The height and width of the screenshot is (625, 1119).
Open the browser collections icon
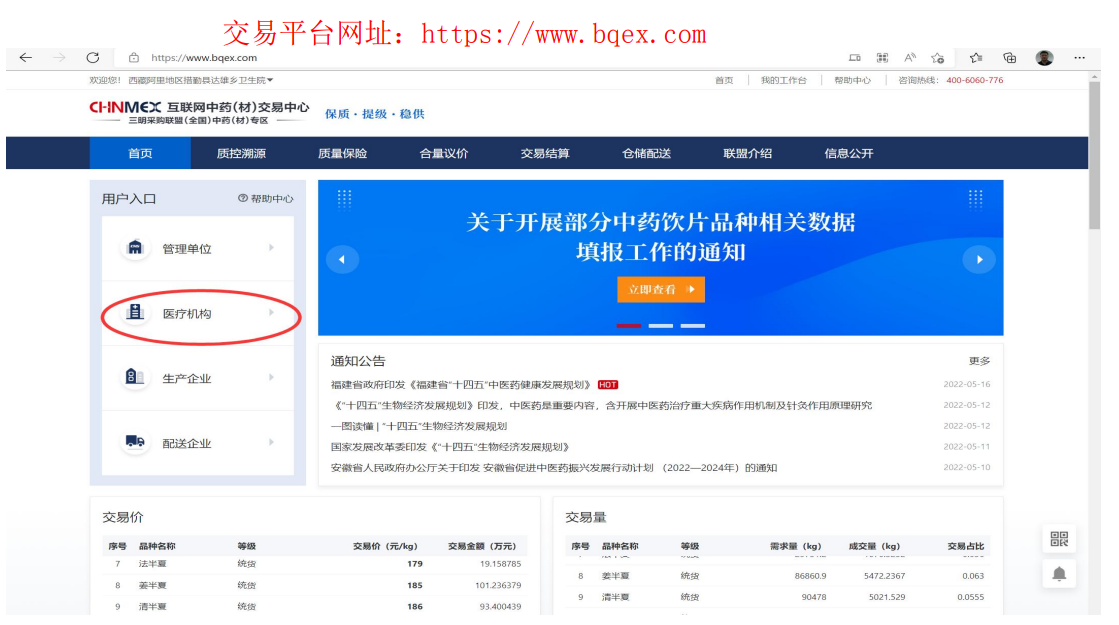point(1010,58)
